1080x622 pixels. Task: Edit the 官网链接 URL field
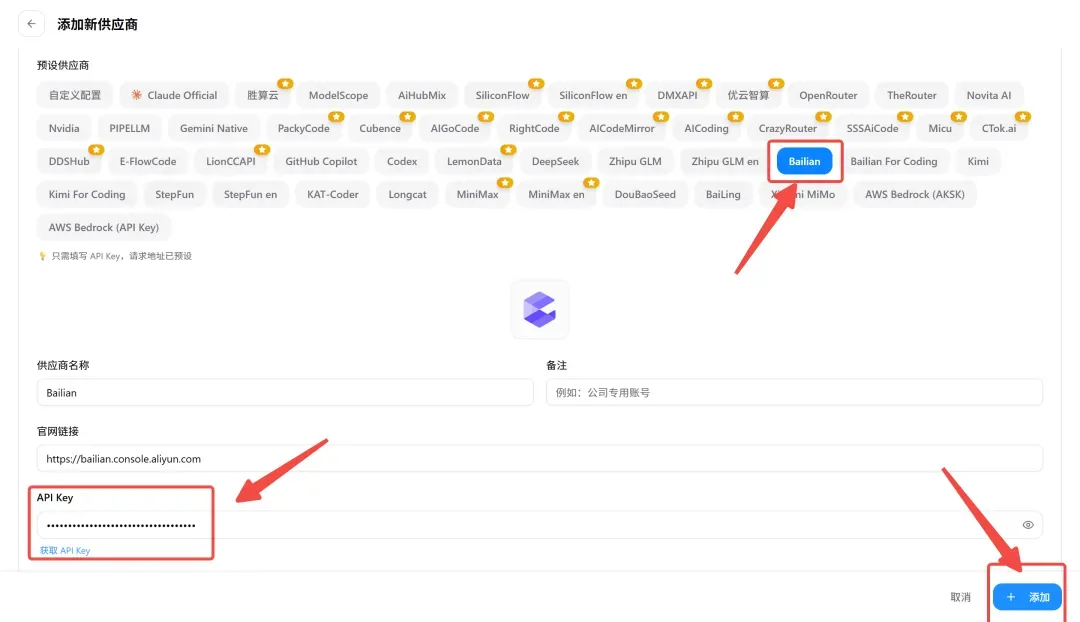point(539,459)
